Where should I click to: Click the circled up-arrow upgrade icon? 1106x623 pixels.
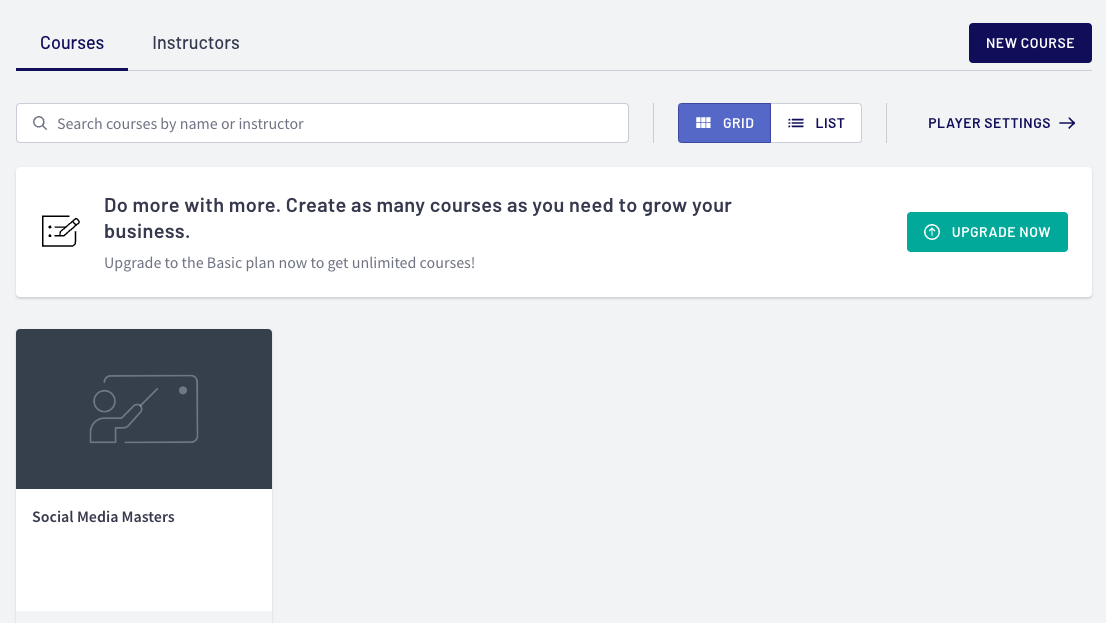(932, 232)
